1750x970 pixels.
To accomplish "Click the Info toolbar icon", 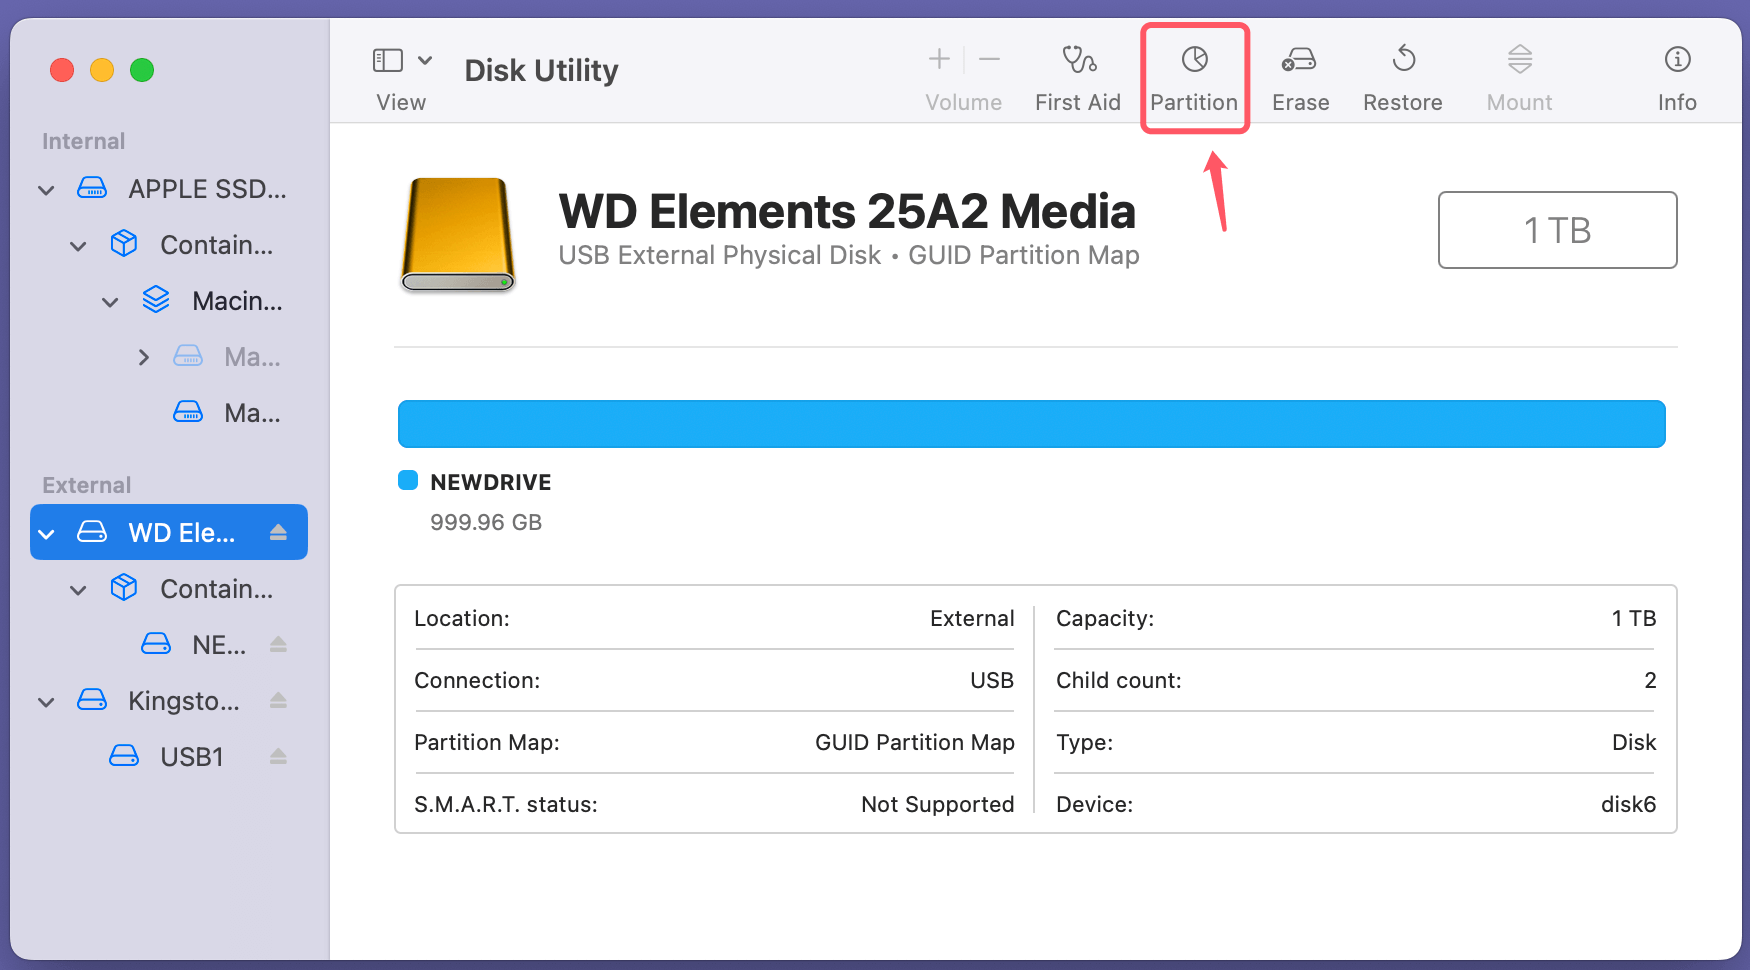I will tap(1676, 77).
